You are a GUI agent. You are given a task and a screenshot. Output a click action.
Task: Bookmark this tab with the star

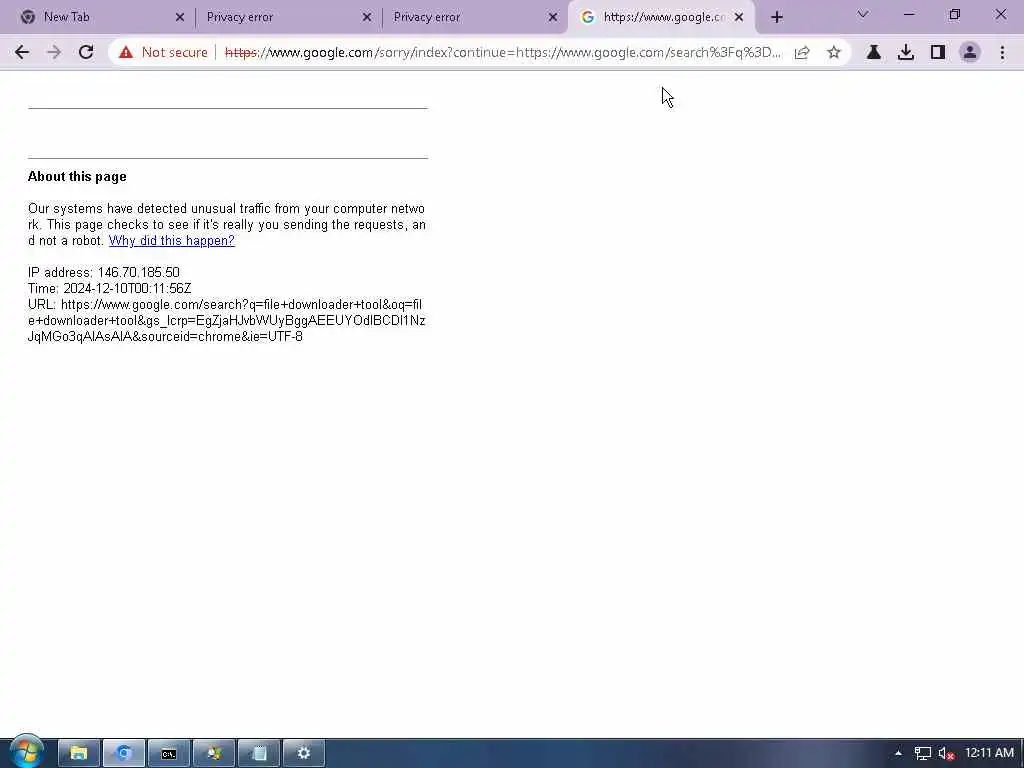pyautogui.click(x=834, y=52)
